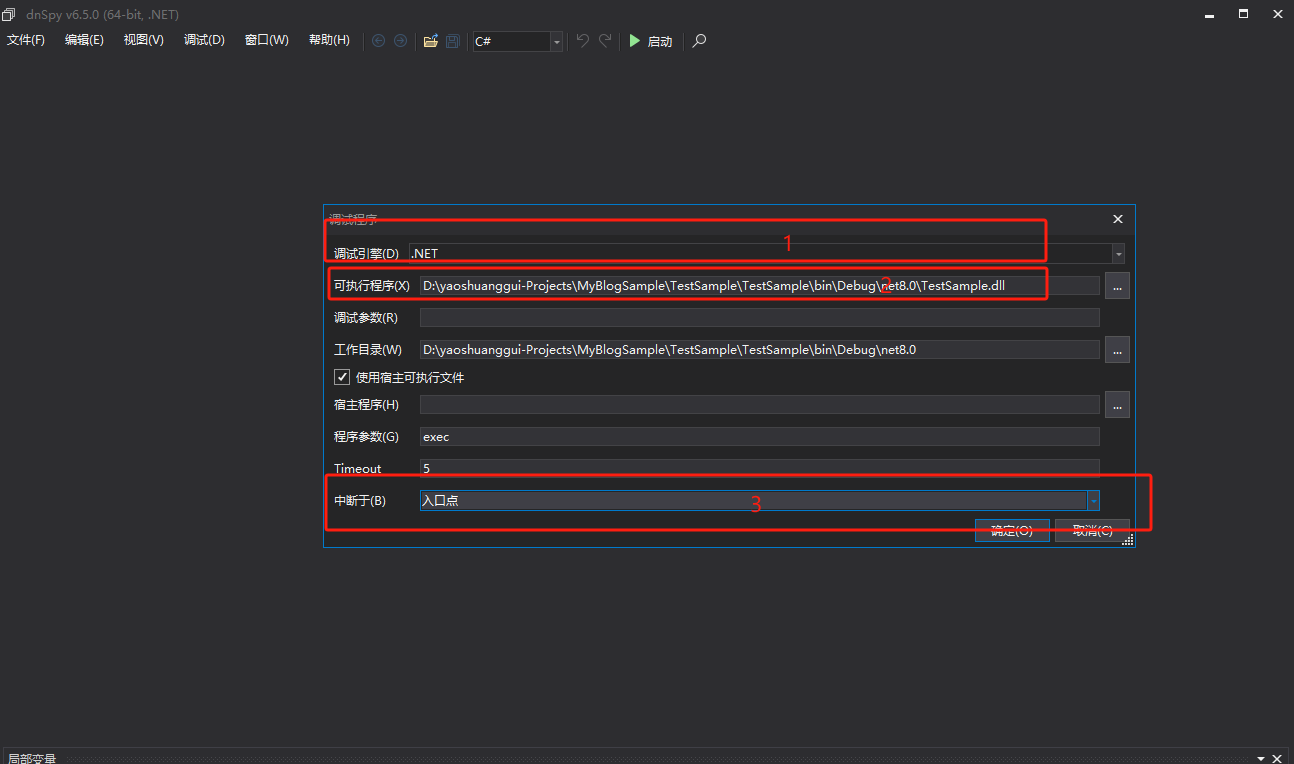
Task: Click the Start debugging (启动) icon
Action: tap(635, 41)
